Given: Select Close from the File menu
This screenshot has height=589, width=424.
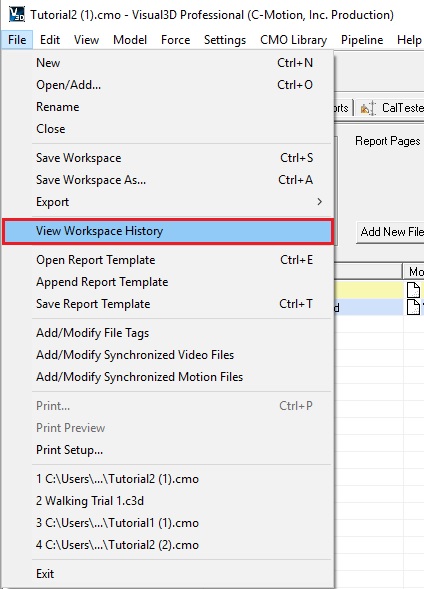Looking at the screenshot, I should (168, 129).
